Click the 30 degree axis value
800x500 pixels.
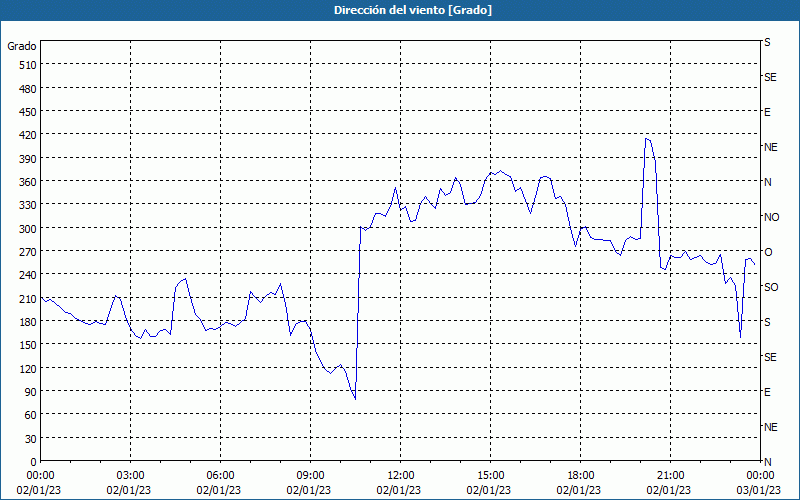tap(31, 439)
